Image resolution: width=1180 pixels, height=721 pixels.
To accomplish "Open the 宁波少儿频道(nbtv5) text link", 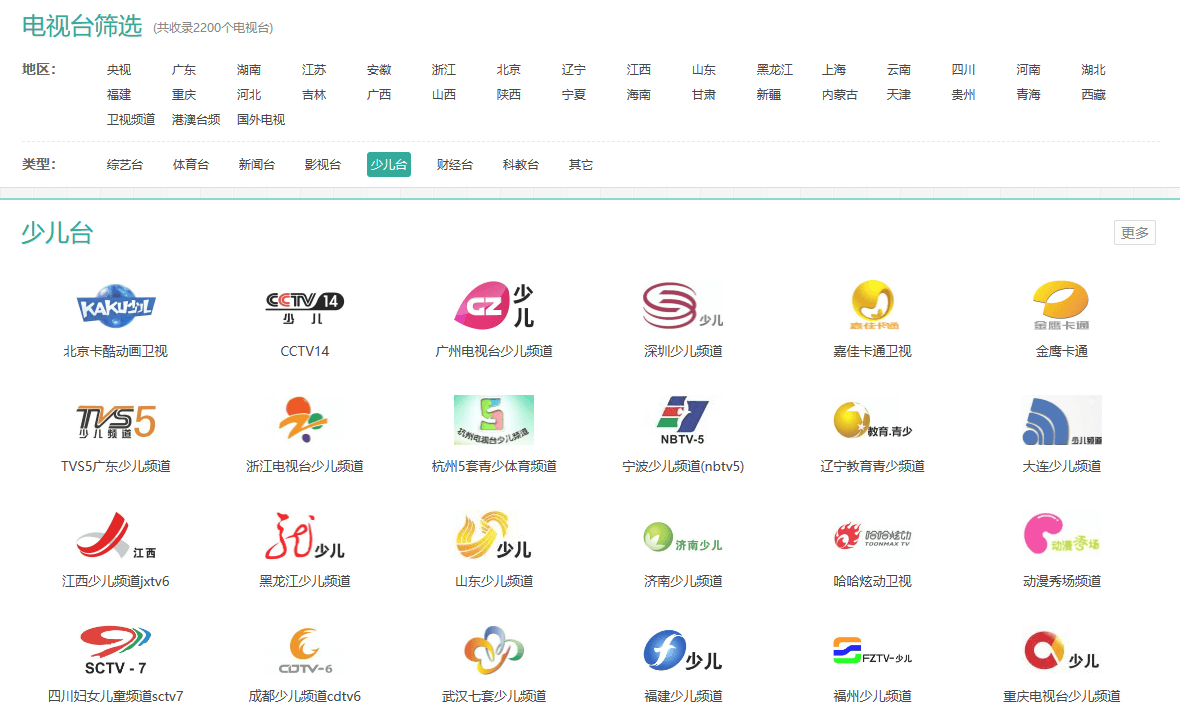I will point(683,467).
